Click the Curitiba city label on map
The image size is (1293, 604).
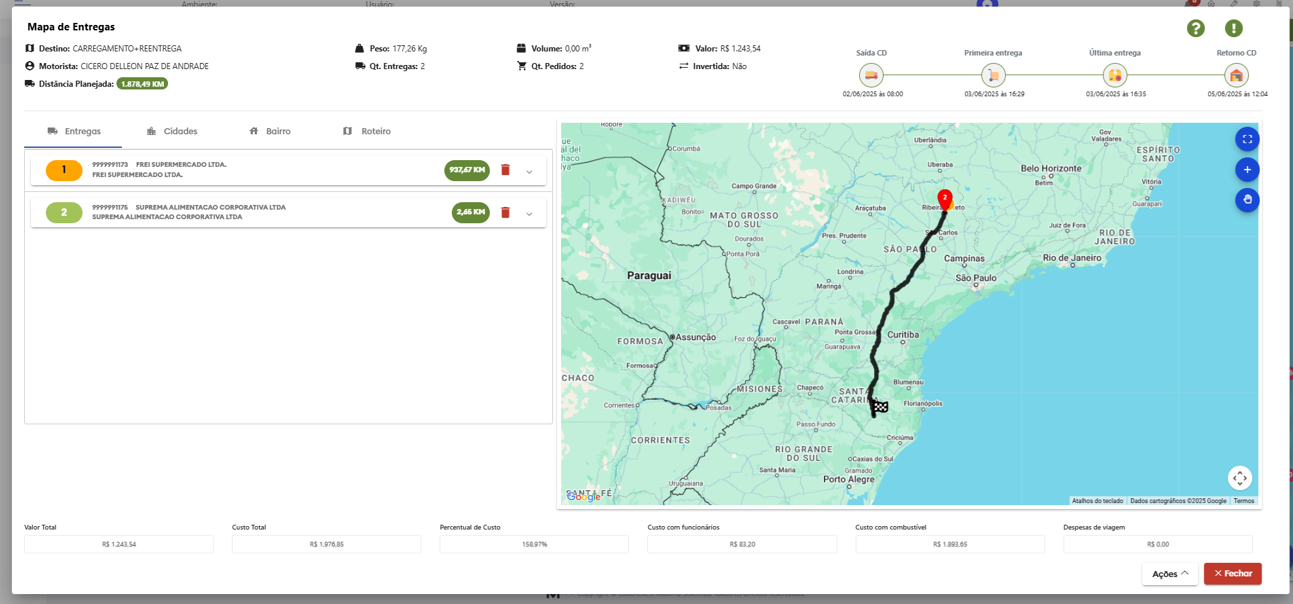(x=903, y=335)
